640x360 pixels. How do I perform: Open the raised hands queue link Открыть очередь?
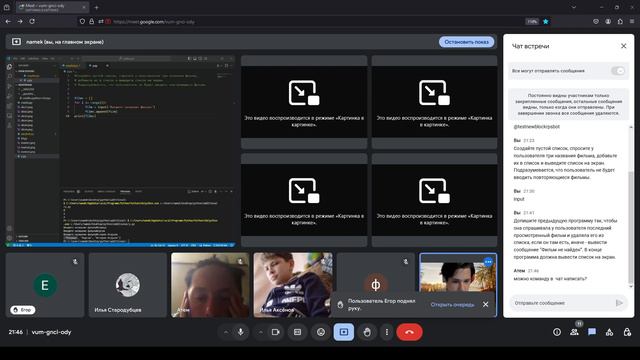tap(452, 304)
